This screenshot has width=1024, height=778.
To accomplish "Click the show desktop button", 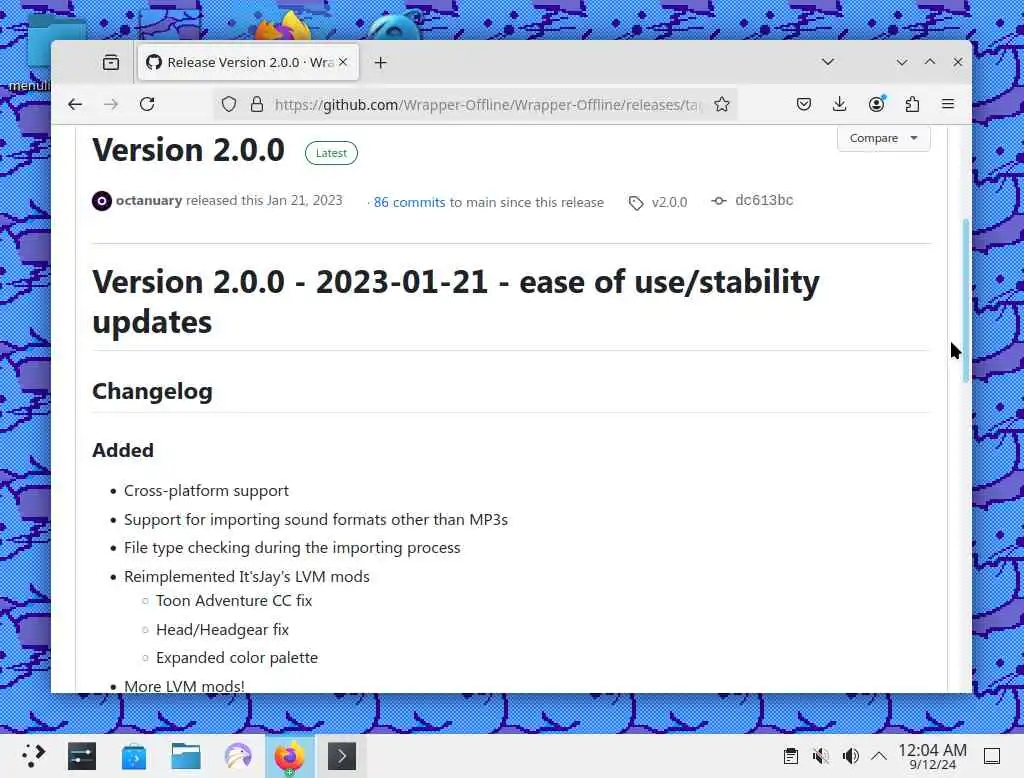I will (992, 756).
